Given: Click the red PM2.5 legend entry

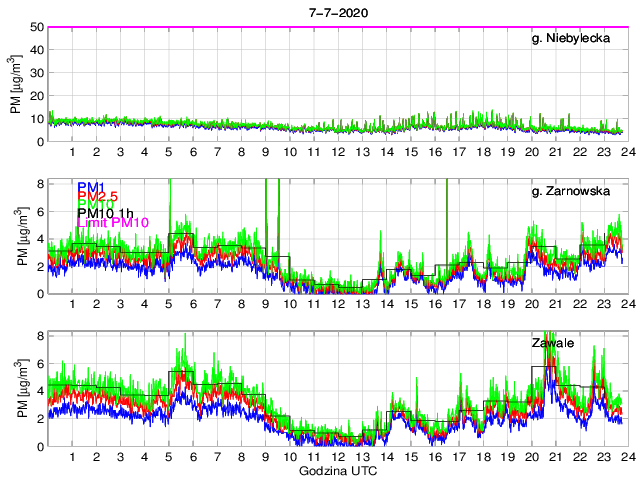Looking at the screenshot, I should pos(97,197).
